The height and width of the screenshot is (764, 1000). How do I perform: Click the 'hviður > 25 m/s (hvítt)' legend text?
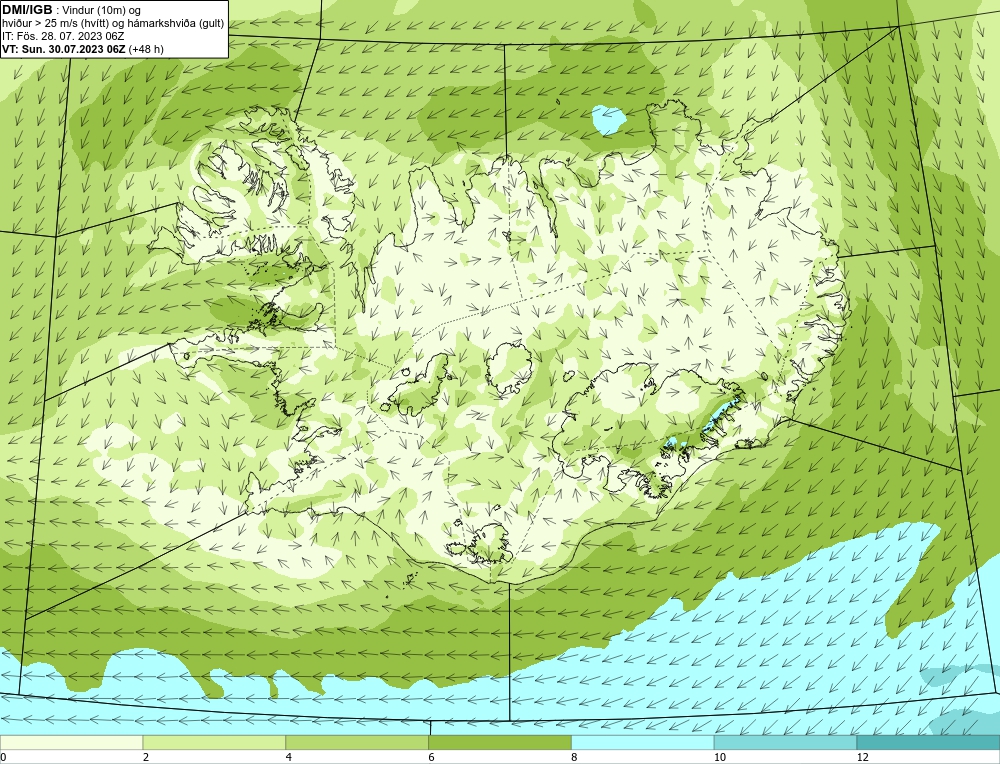[x=53, y=24]
